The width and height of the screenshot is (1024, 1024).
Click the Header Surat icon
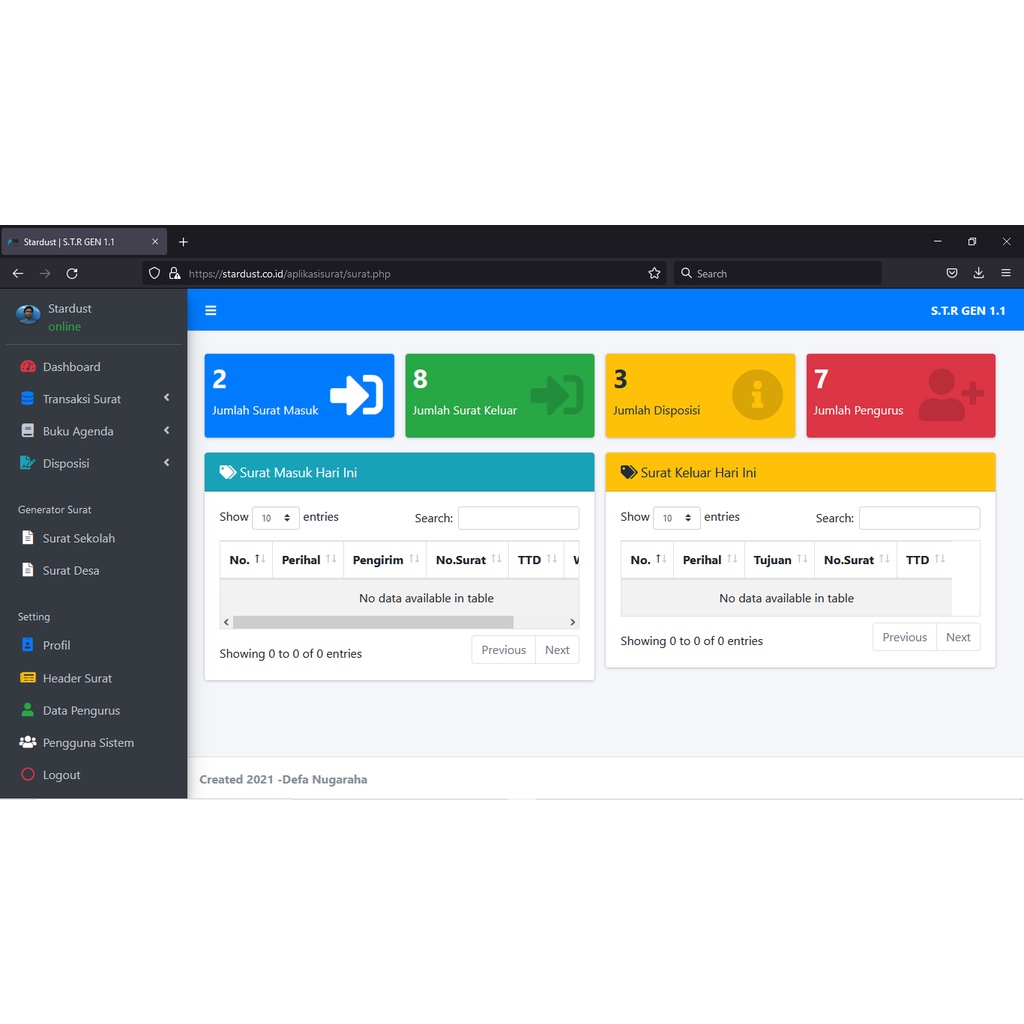click(28, 678)
